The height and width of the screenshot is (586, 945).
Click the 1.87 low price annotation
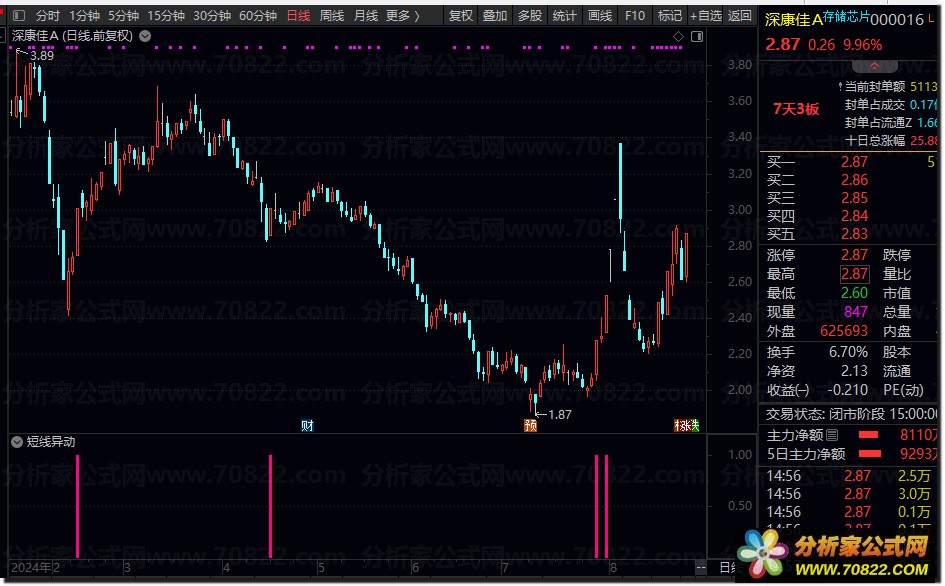(560, 414)
